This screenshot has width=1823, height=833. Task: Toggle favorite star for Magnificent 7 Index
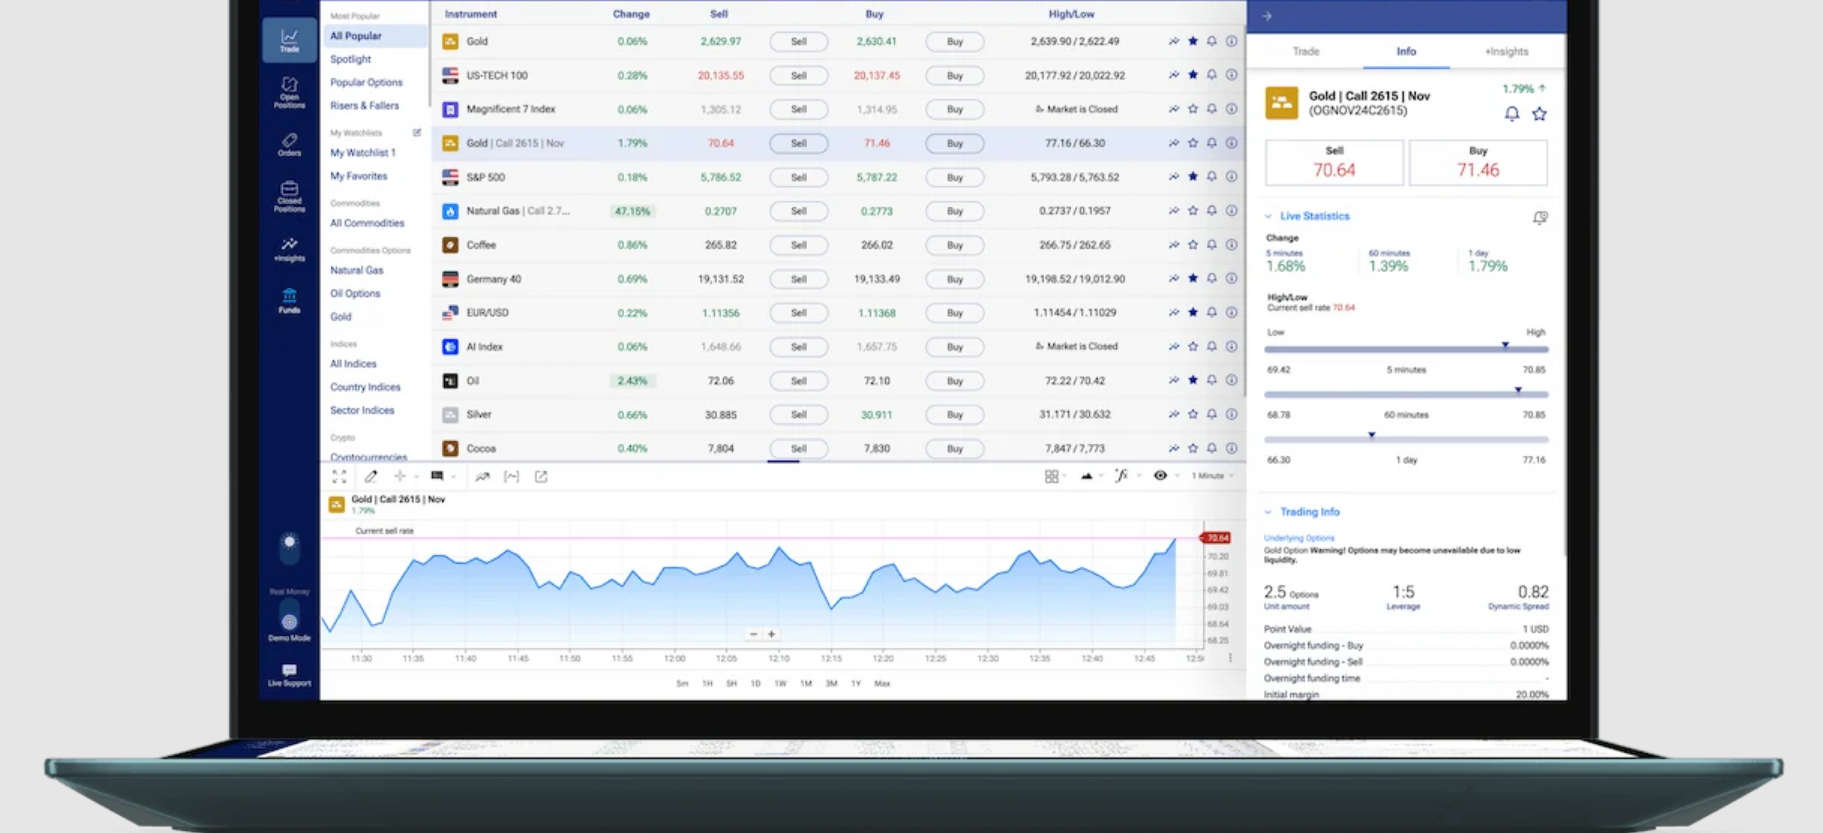[1192, 109]
